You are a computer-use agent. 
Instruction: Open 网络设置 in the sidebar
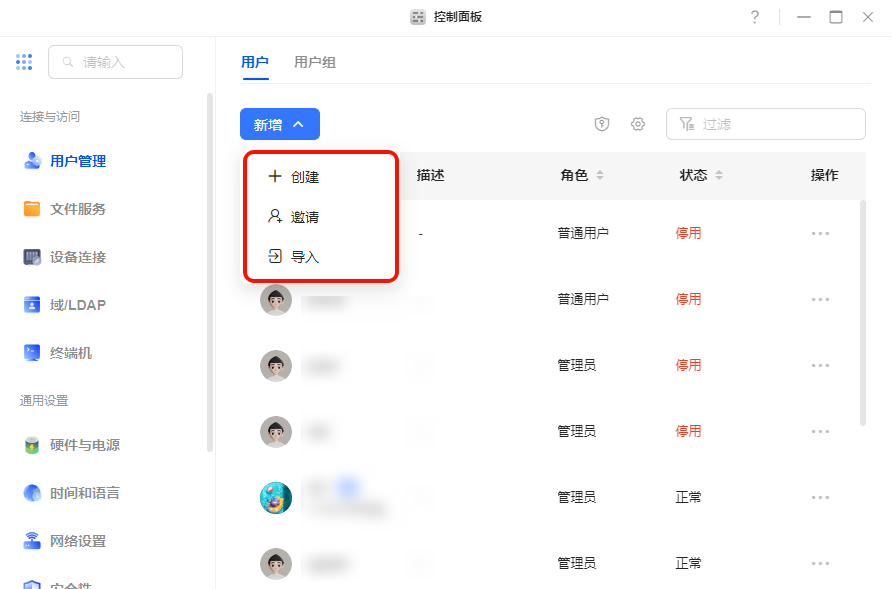pos(77,541)
